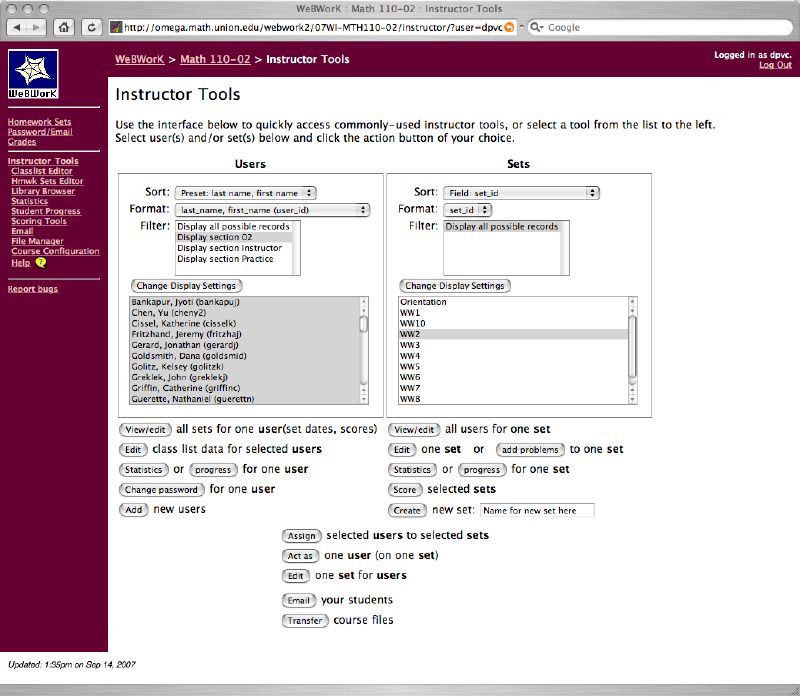Click the Create new set button

point(407,510)
